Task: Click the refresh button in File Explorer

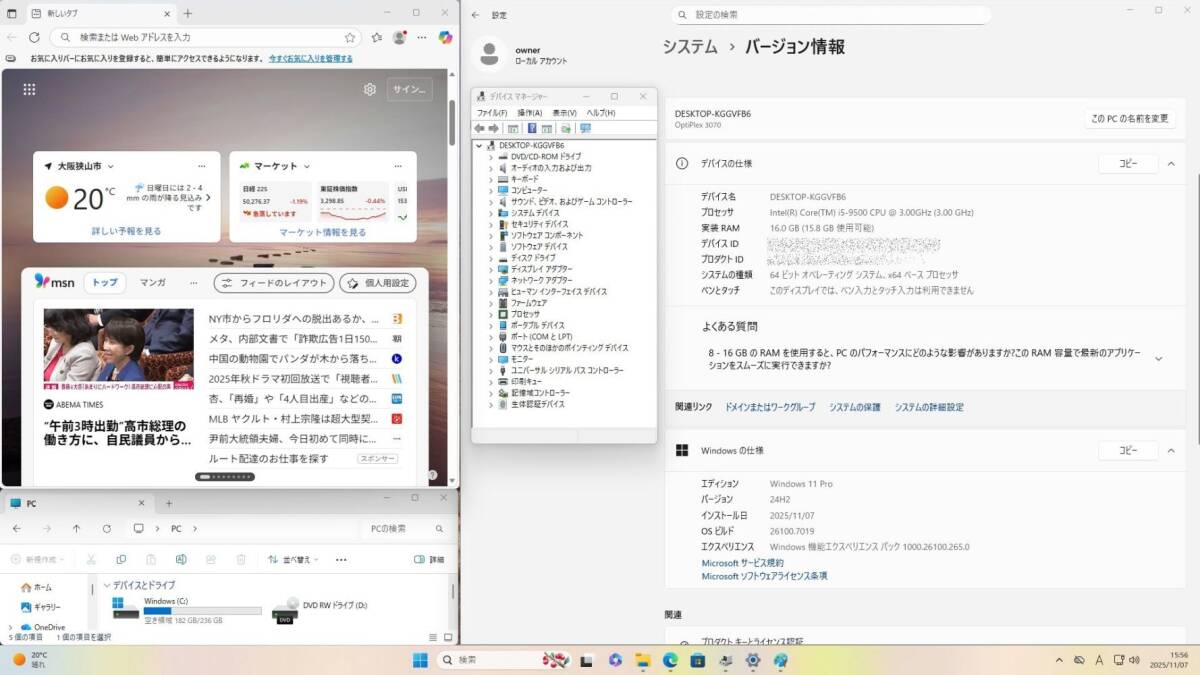Action: pyautogui.click(x=106, y=528)
